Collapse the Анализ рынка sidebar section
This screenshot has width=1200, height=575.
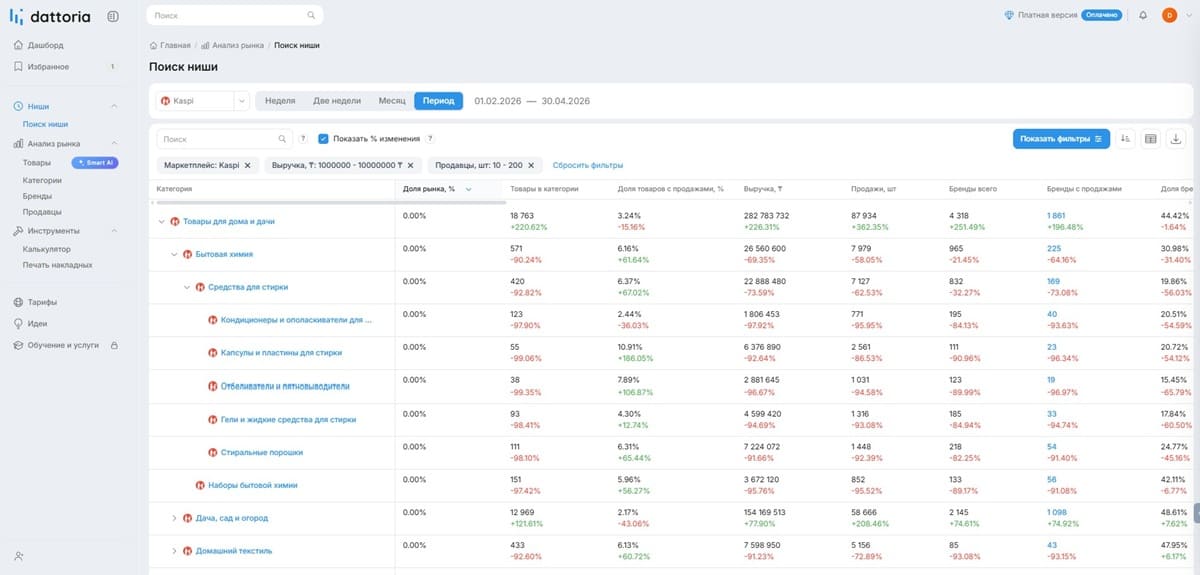coord(113,143)
